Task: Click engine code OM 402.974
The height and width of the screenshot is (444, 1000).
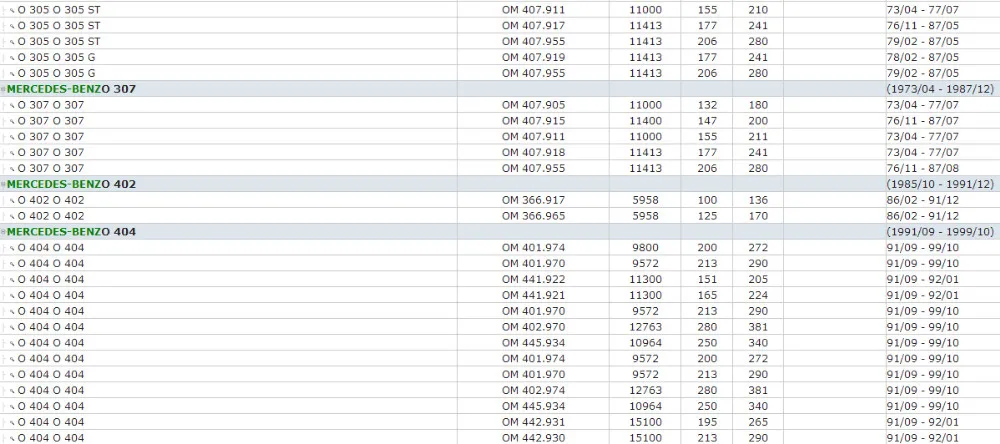Action: click(x=533, y=390)
